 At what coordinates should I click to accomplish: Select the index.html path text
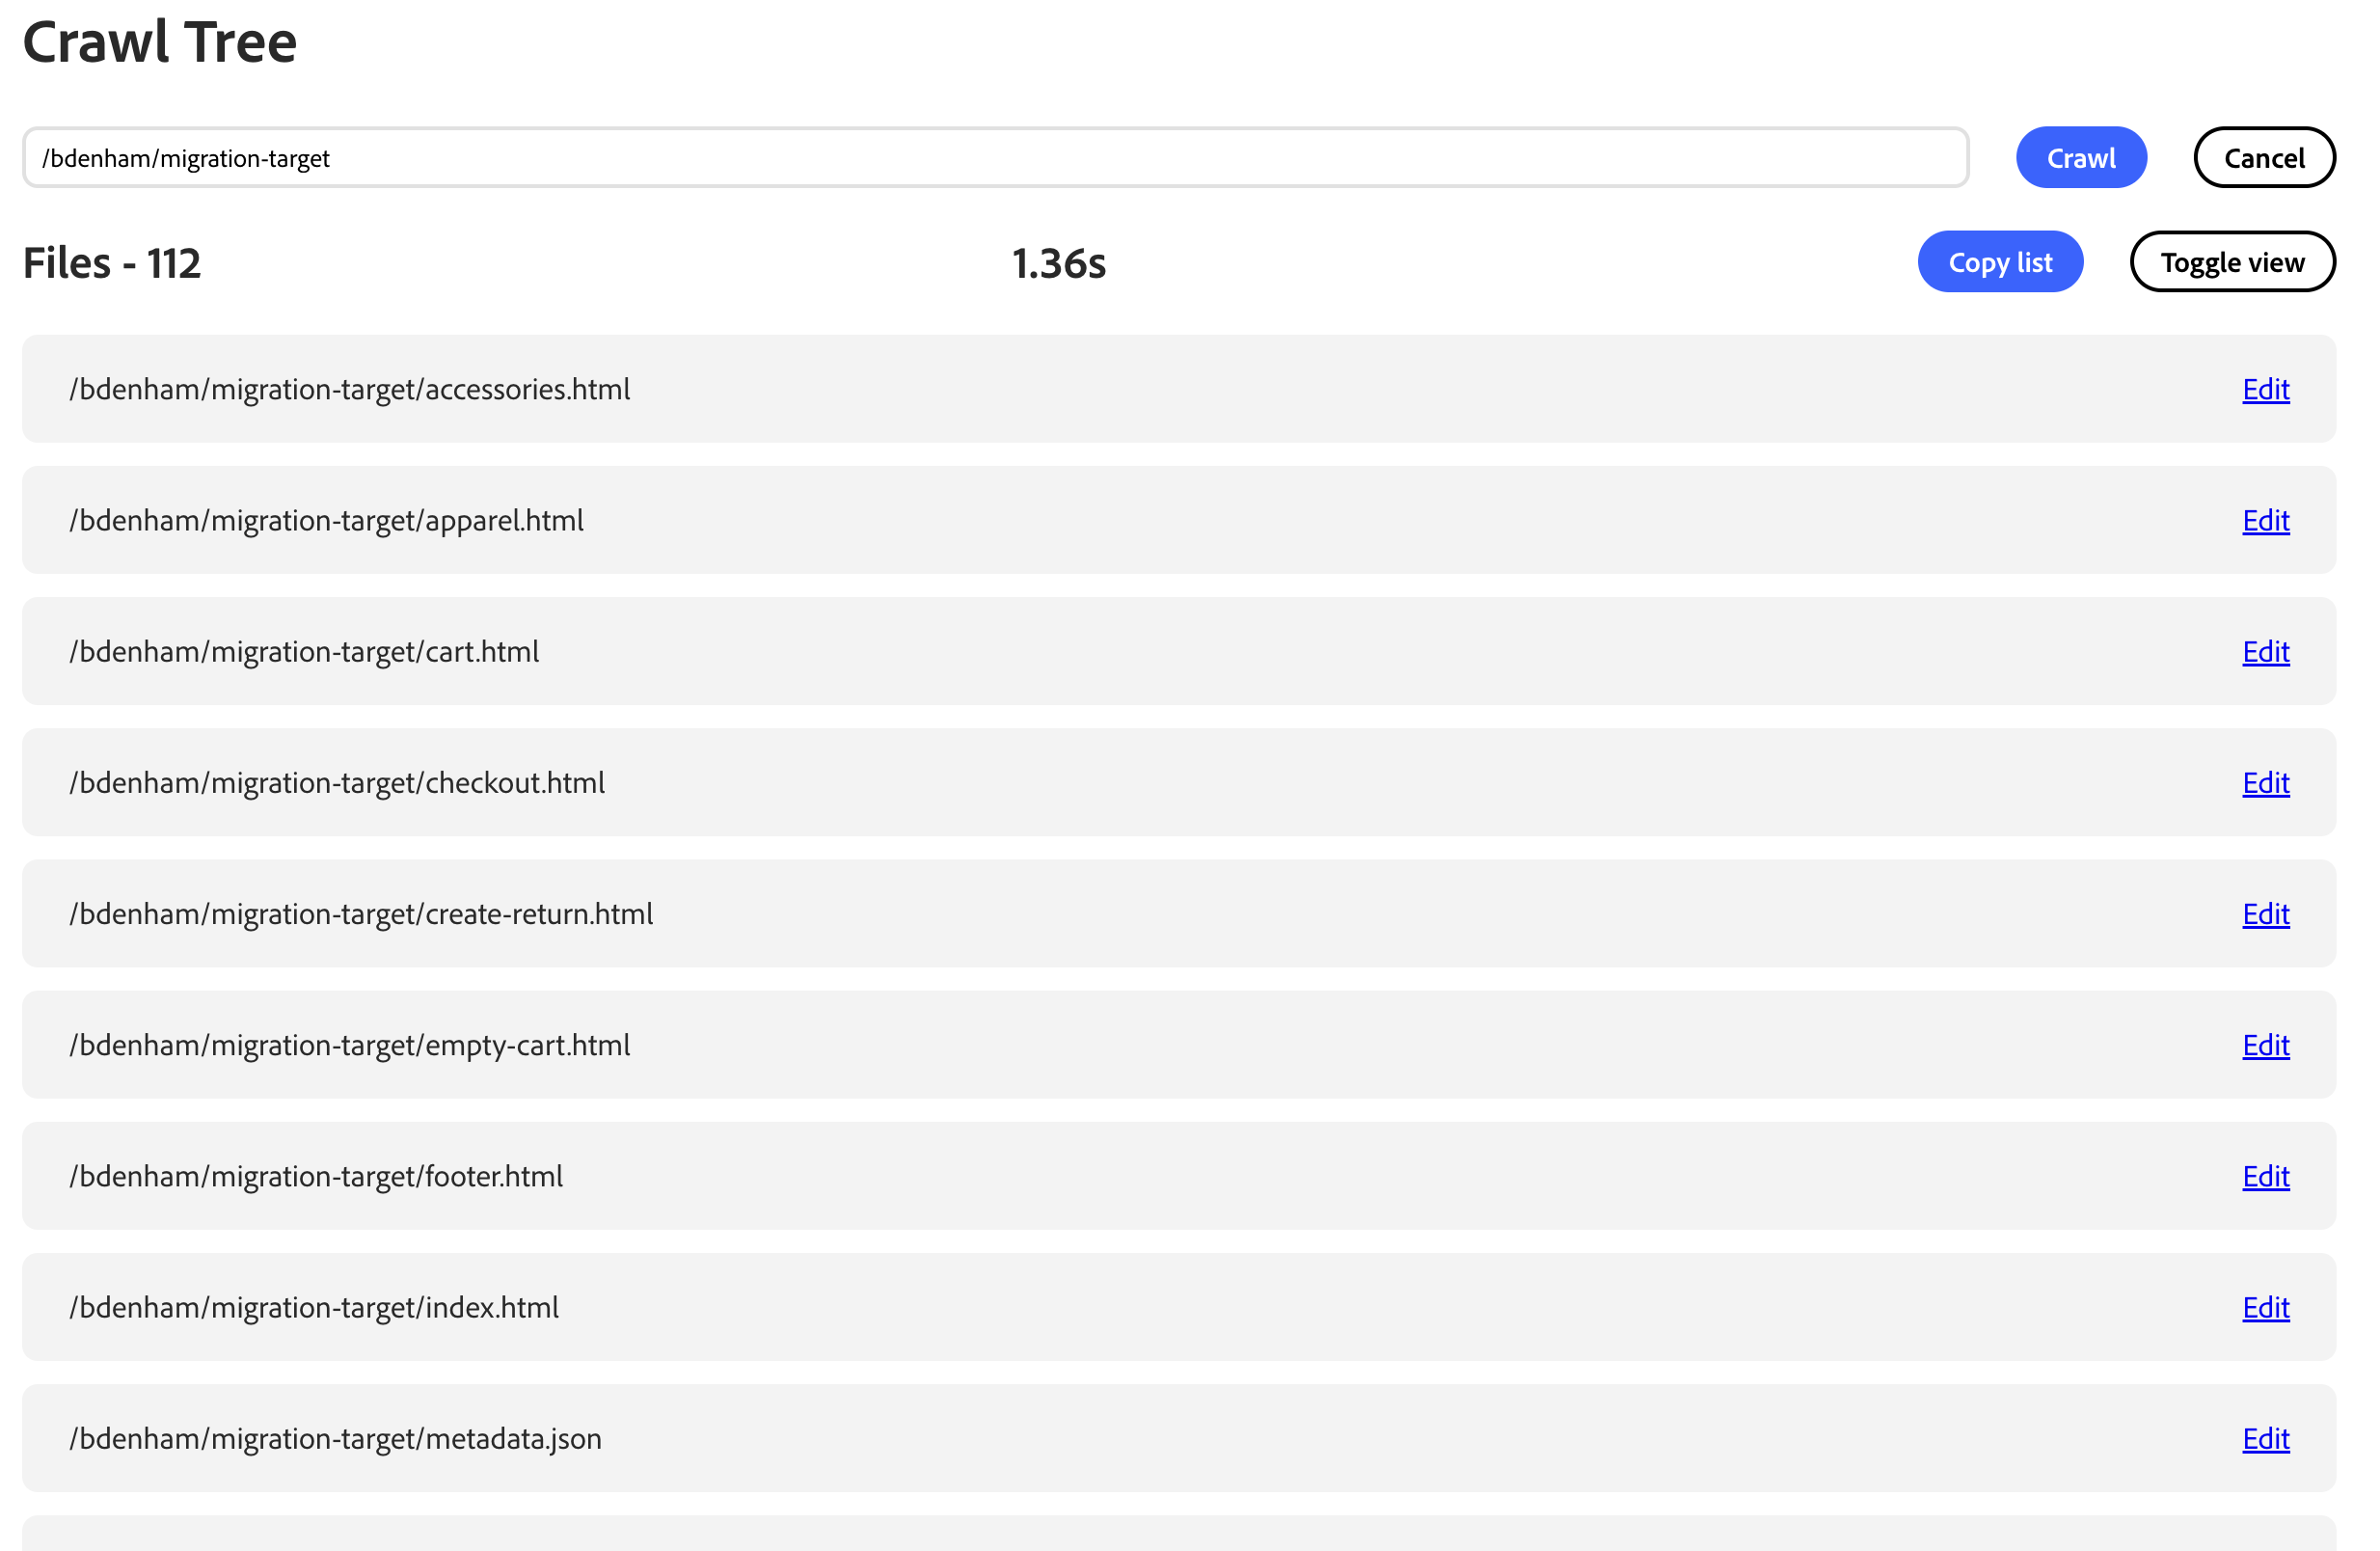point(314,1307)
